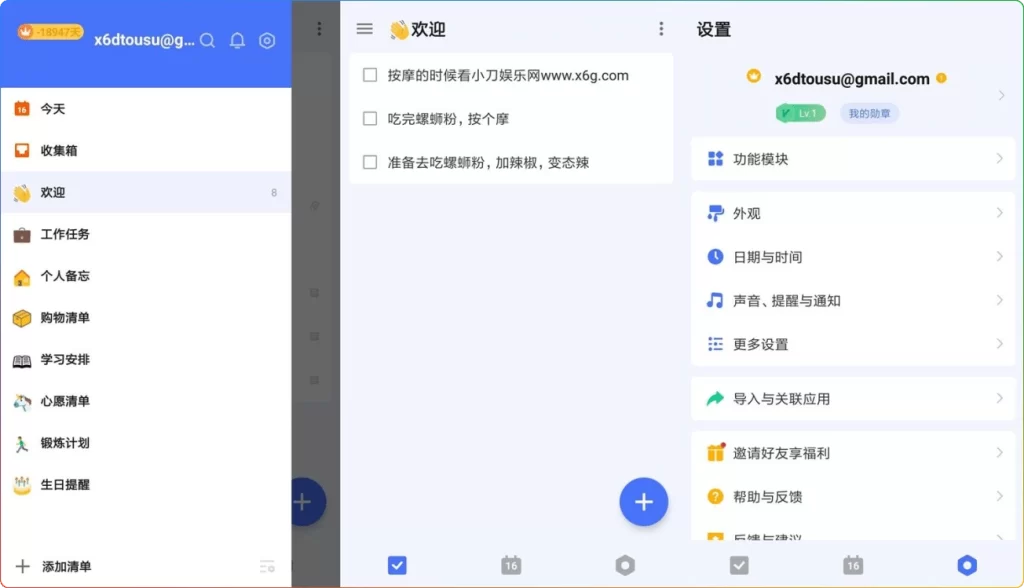Select the checkmark tasks icon in bottom navigation
The height and width of the screenshot is (588, 1024).
[x=397, y=564]
